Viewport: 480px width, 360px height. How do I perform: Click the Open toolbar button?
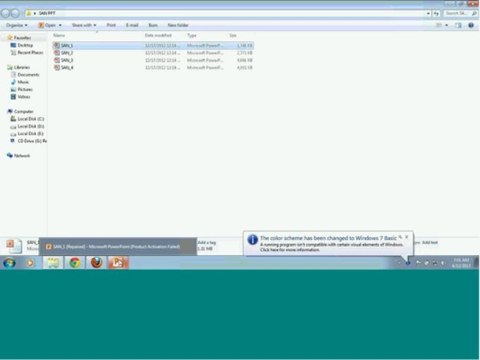pos(47,25)
